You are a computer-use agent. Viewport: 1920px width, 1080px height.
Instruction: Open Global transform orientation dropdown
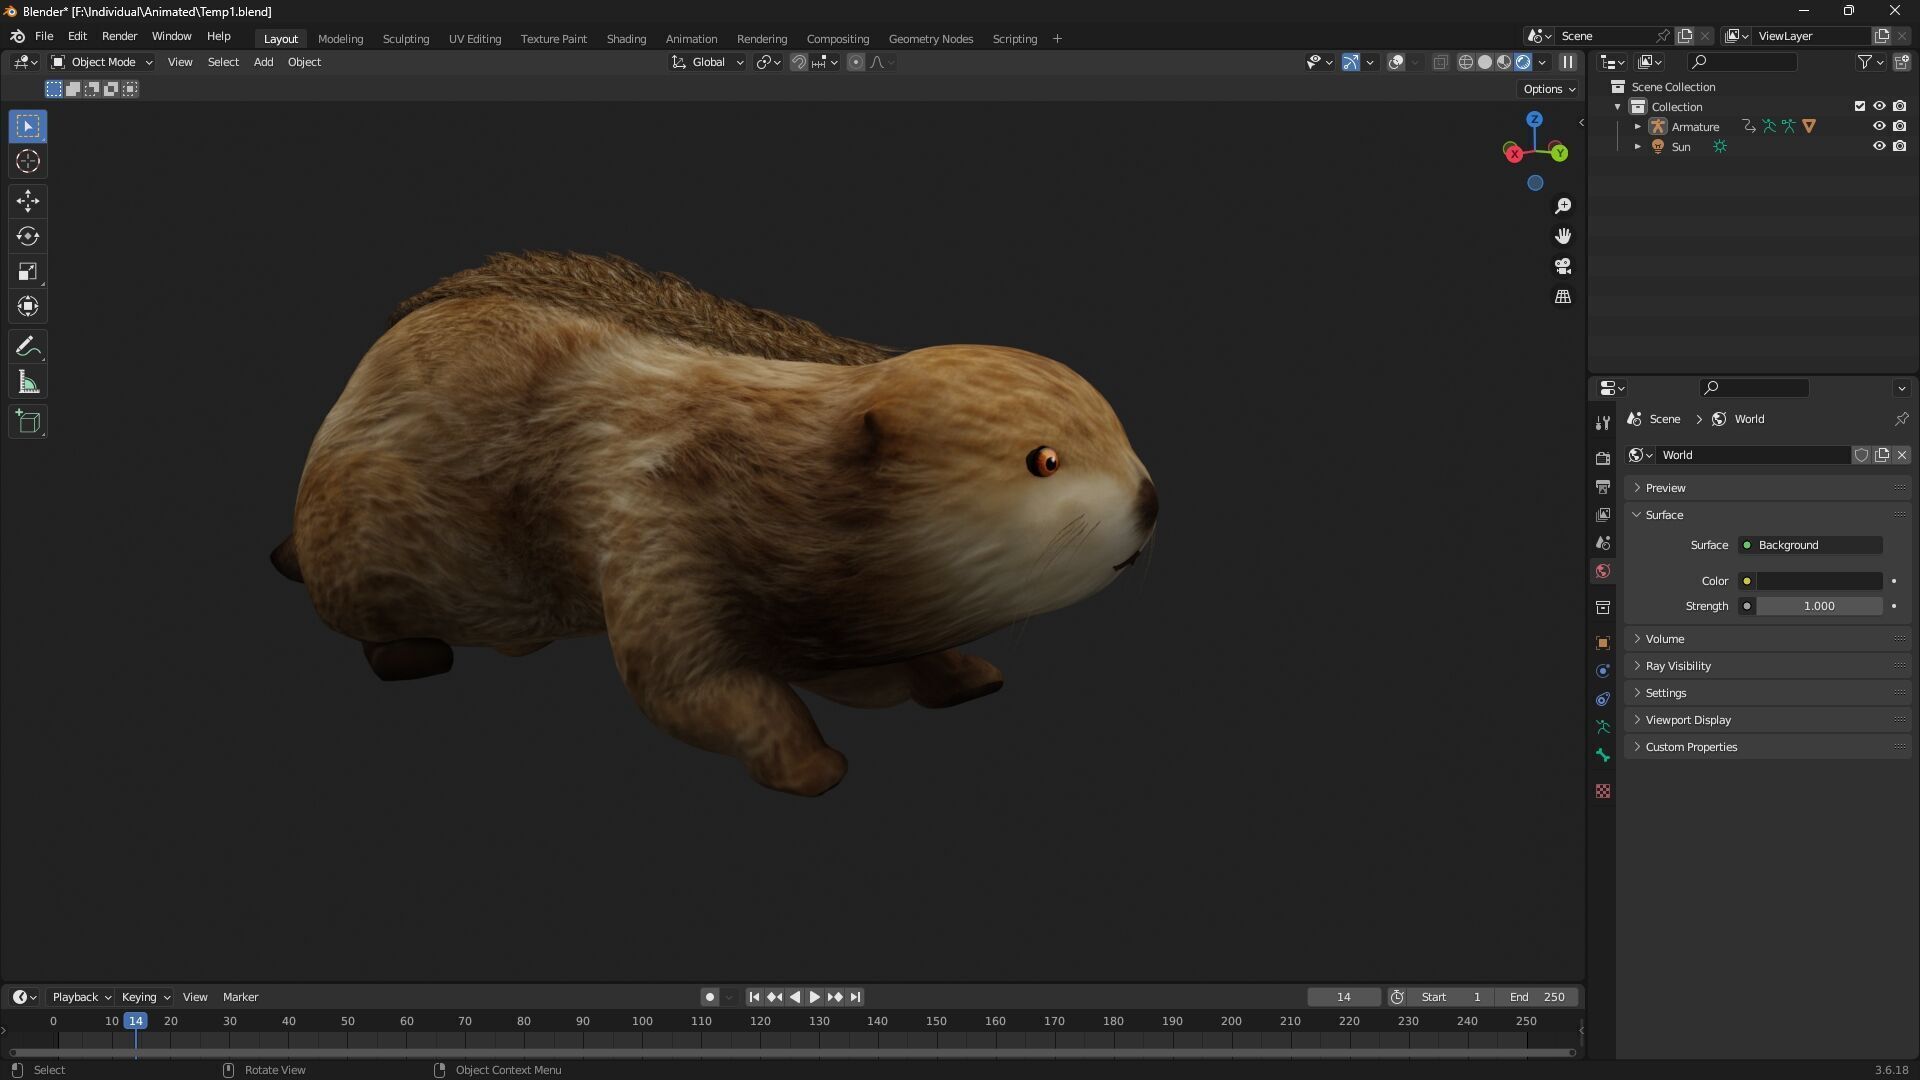coord(708,62)
